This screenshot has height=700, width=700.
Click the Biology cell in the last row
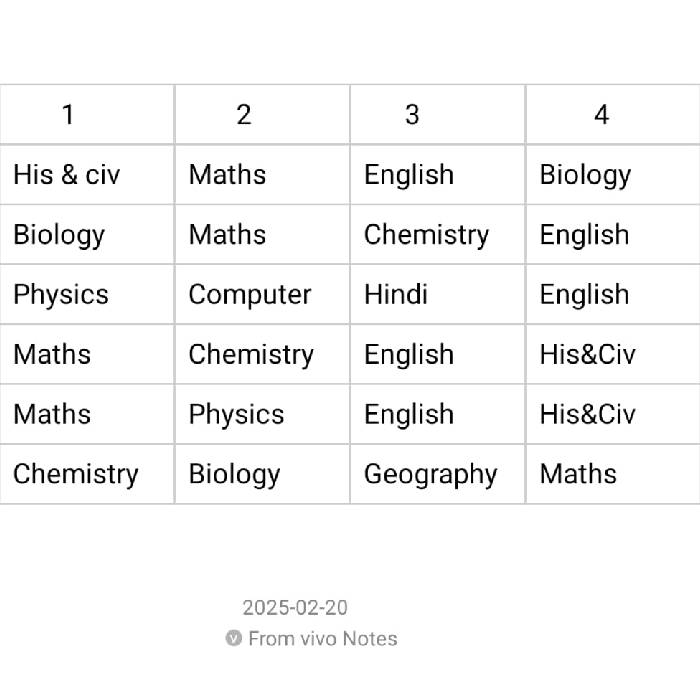pos(262,474)
